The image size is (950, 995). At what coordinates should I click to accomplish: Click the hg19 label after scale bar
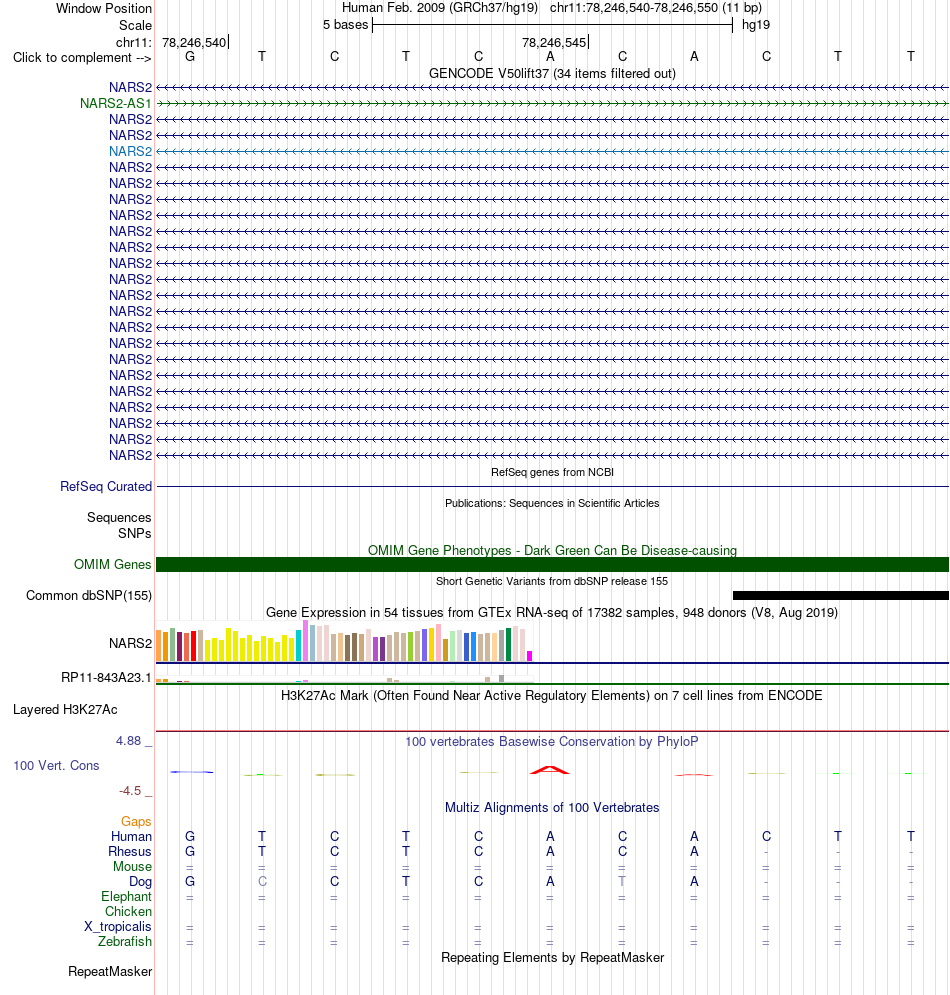click(756, 25)
